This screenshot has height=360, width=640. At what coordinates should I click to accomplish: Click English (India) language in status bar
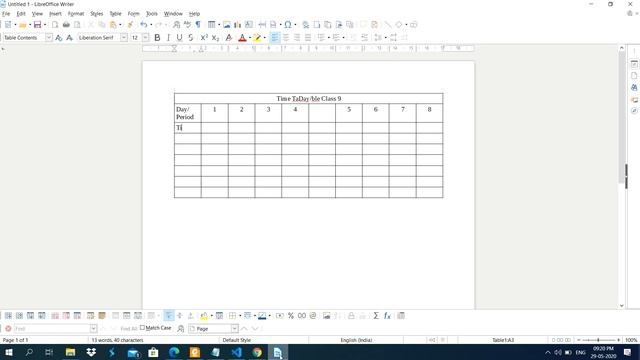[x=356, y=340]
